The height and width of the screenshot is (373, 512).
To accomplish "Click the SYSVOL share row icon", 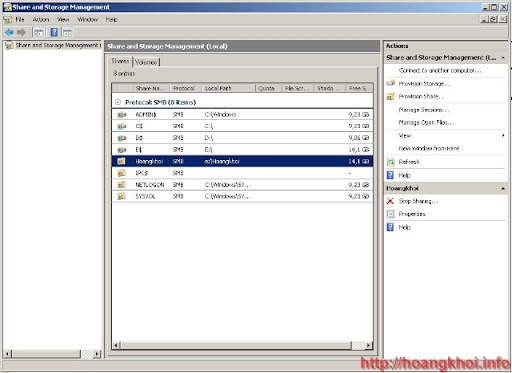I will [x=121, y=196].
